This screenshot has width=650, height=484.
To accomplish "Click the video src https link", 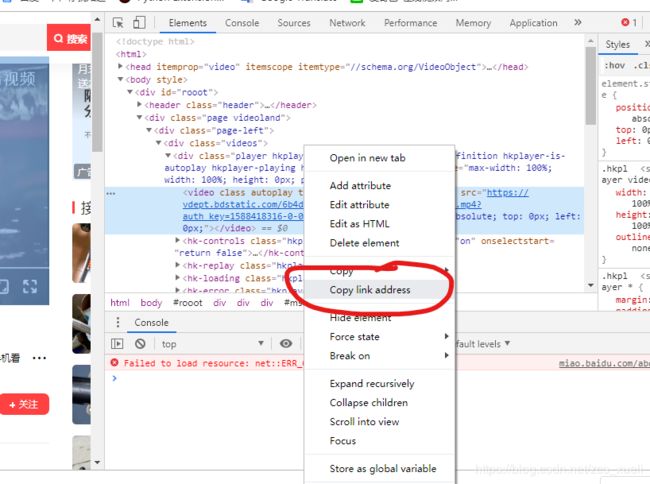I will pos(507,193).
